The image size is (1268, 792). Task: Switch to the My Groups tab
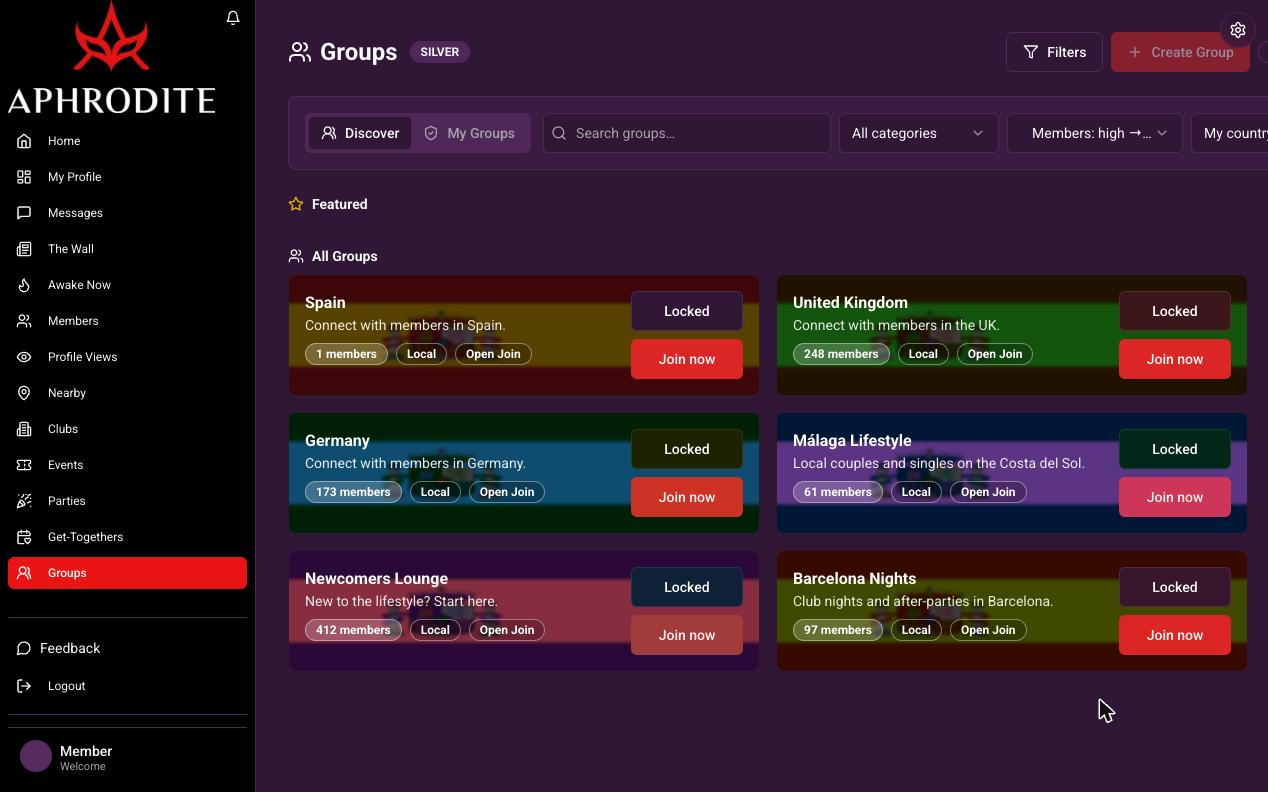click(469, 133)
